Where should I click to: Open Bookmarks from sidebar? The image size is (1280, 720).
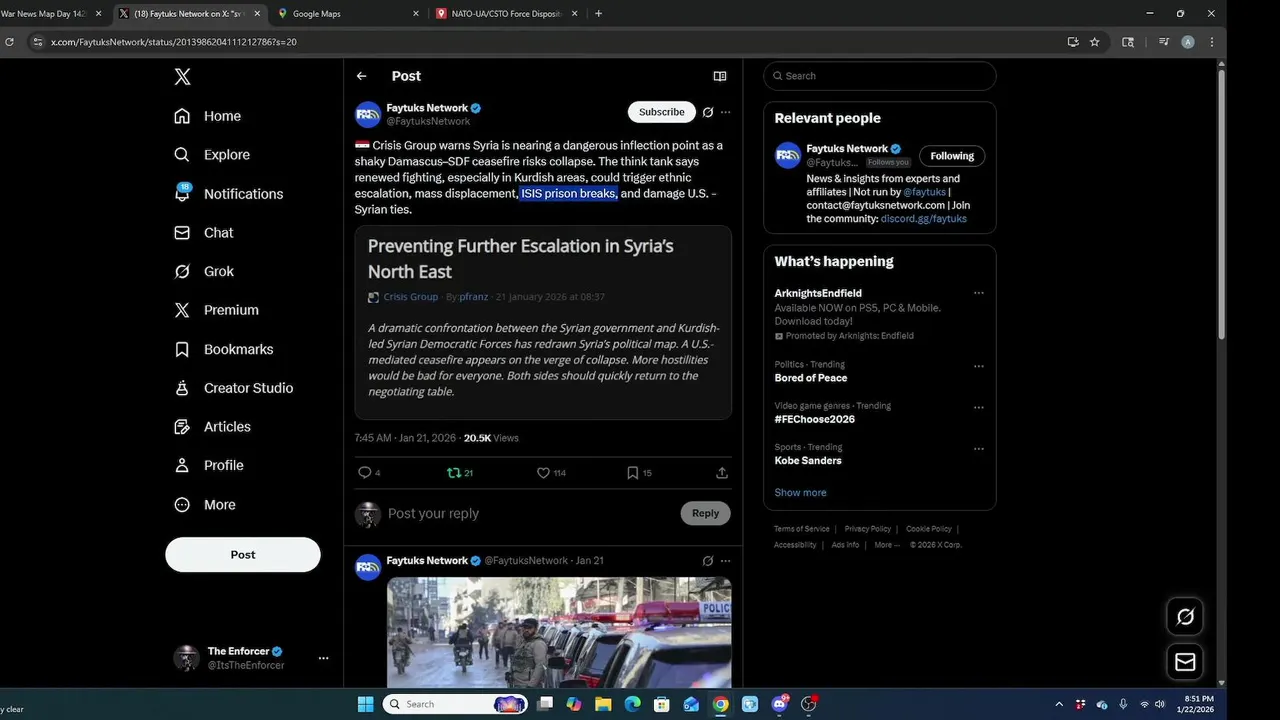pyautogui.click(x=224, y=349)
